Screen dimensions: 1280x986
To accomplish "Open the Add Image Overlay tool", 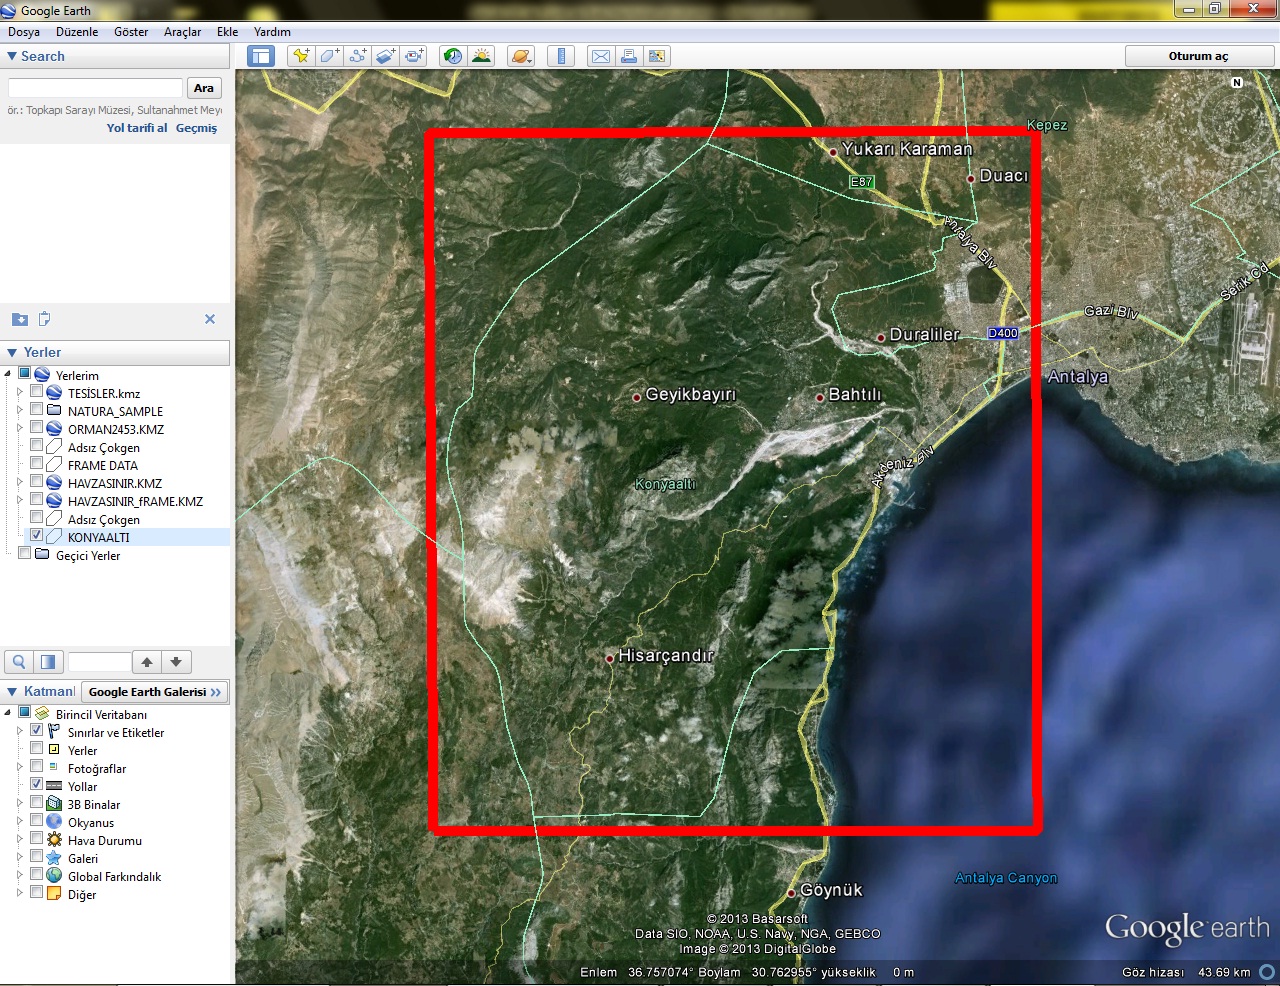I will pyautogui.click(x=384, y=56).
